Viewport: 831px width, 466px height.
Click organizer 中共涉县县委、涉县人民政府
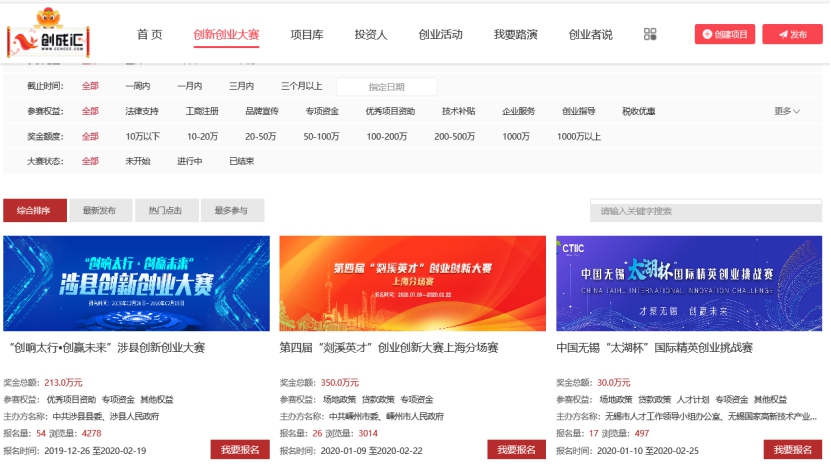pyautogui.click(x=106, y=416)
